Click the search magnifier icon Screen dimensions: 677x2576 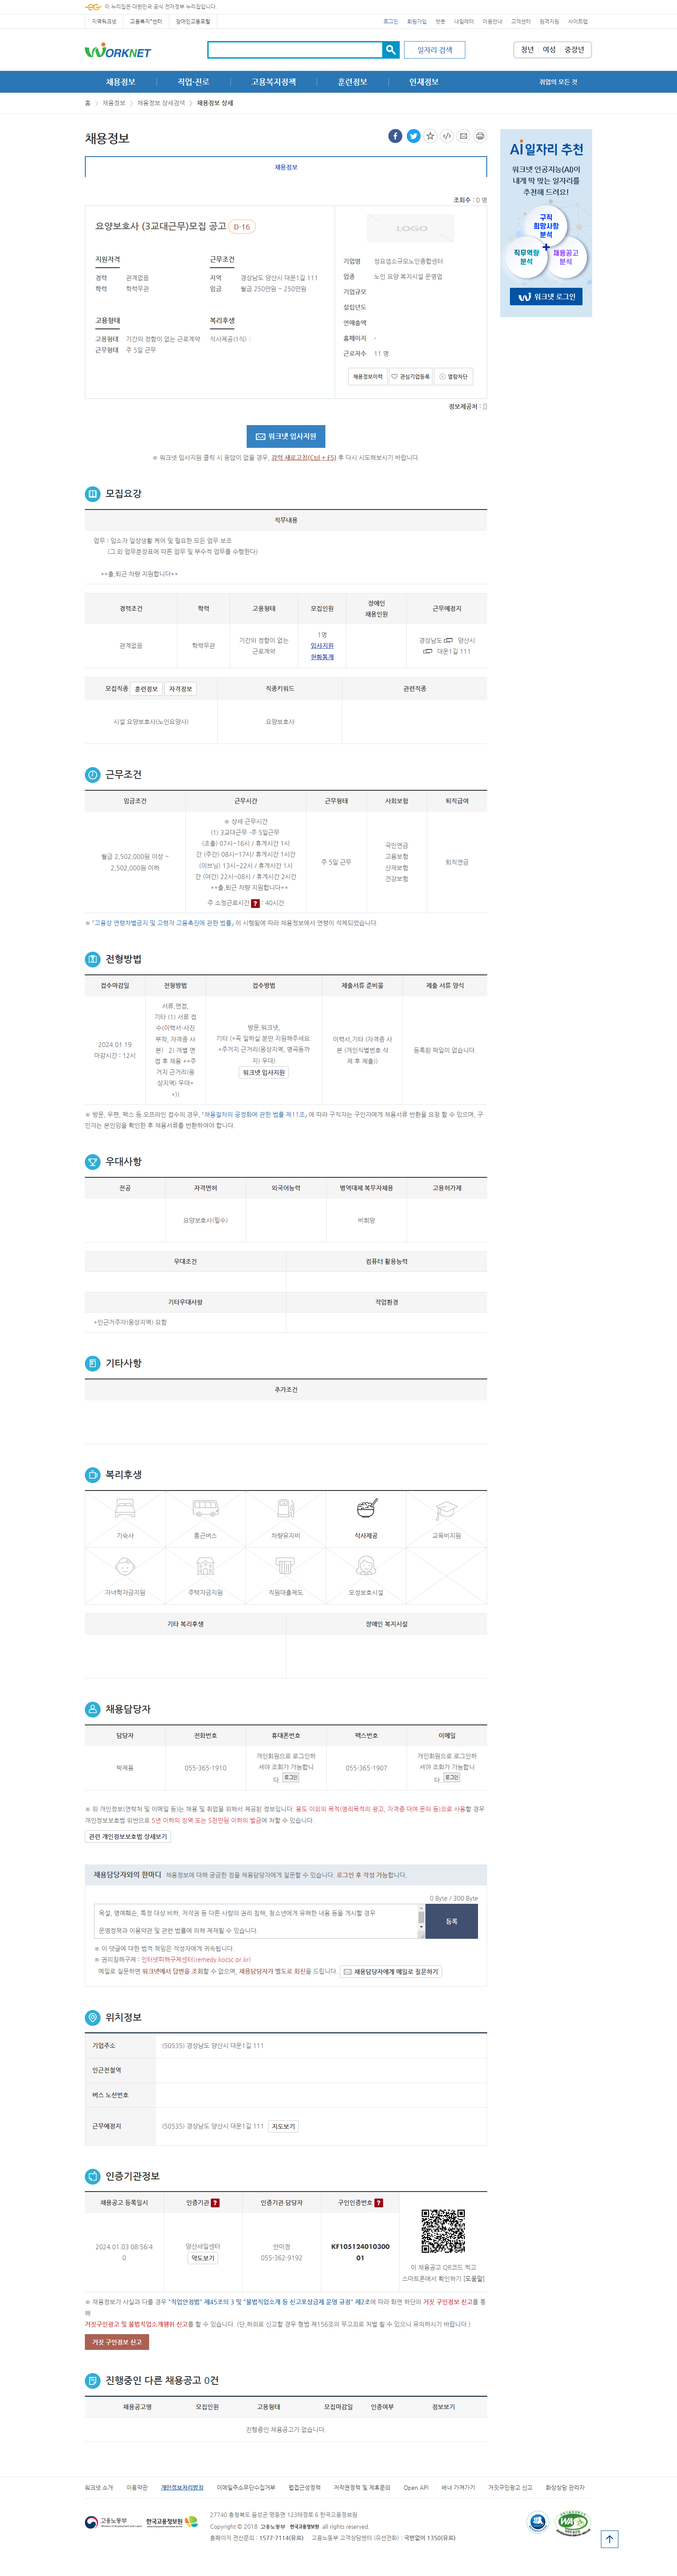391,49
